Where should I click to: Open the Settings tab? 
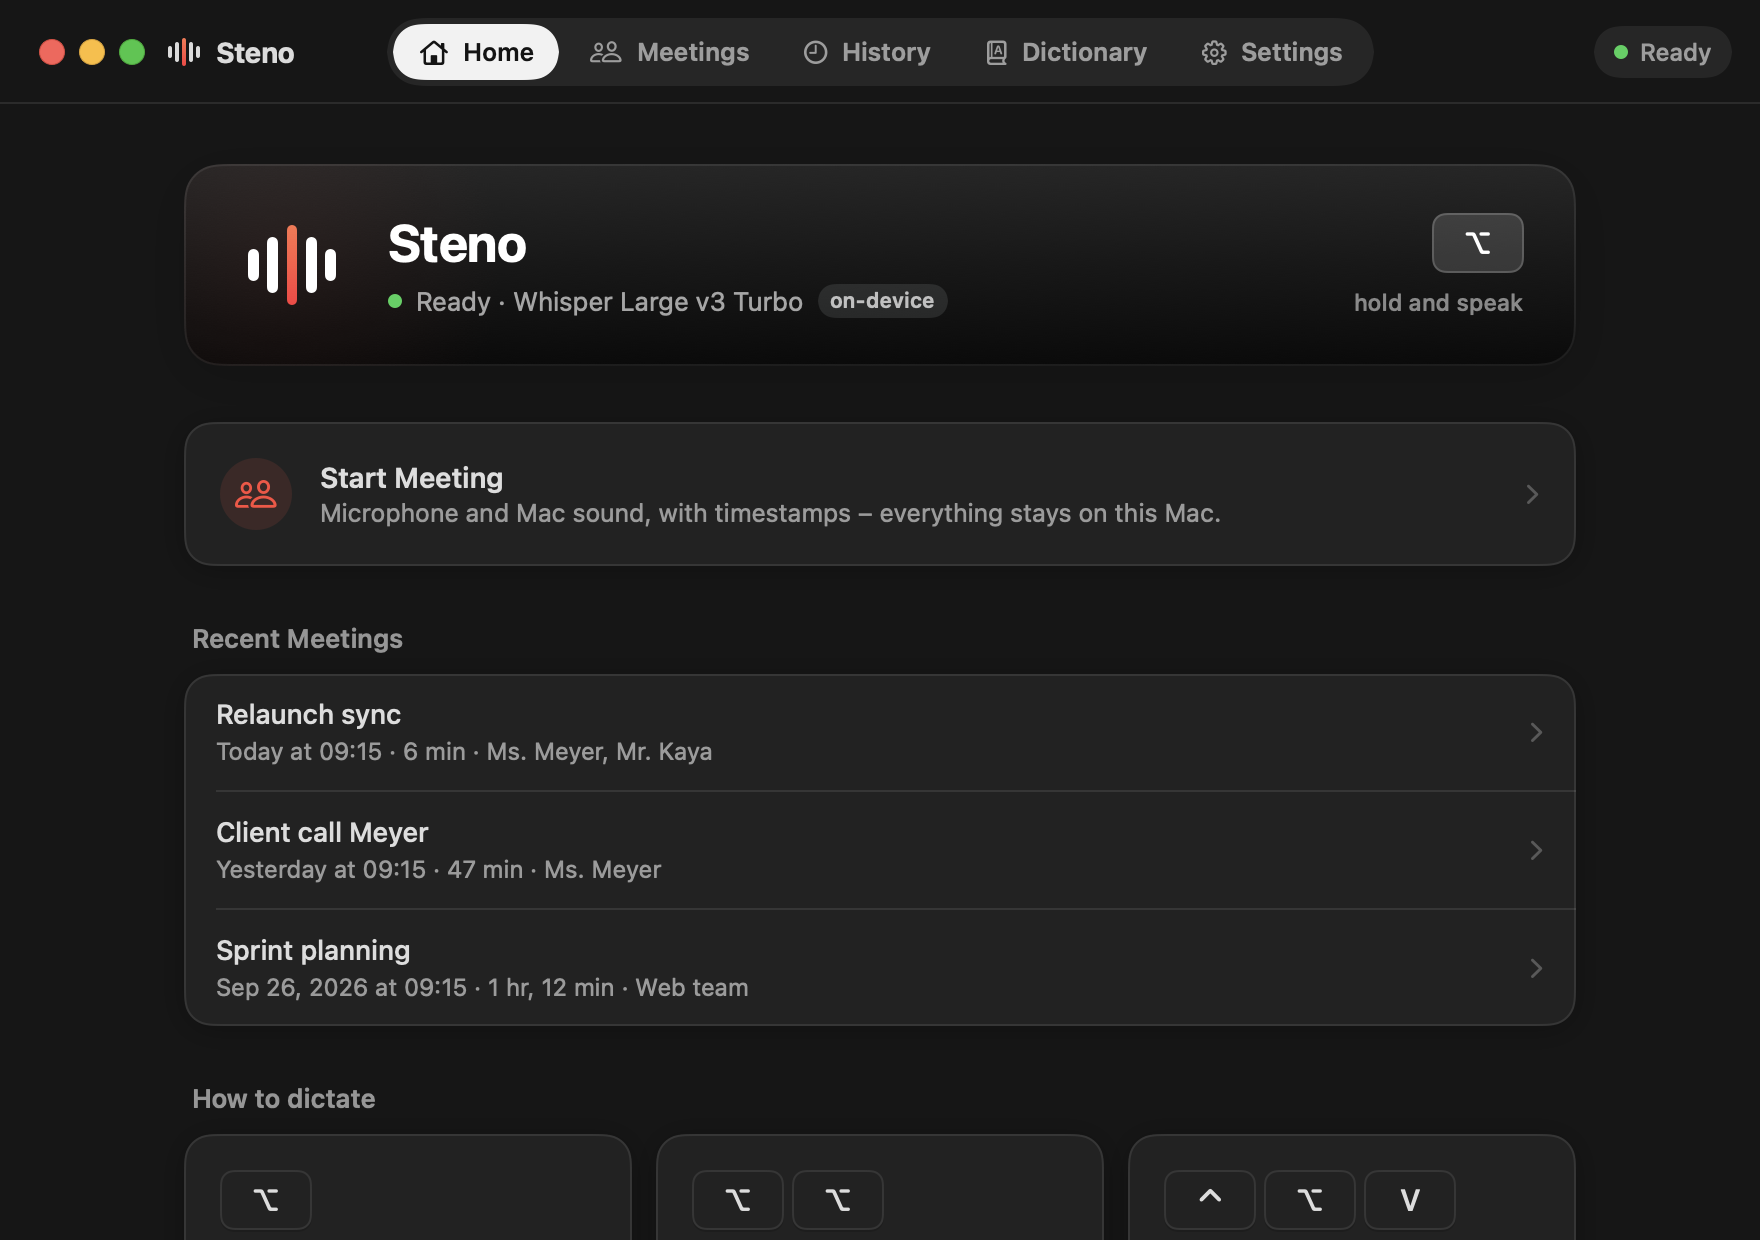pos(1272,52)
